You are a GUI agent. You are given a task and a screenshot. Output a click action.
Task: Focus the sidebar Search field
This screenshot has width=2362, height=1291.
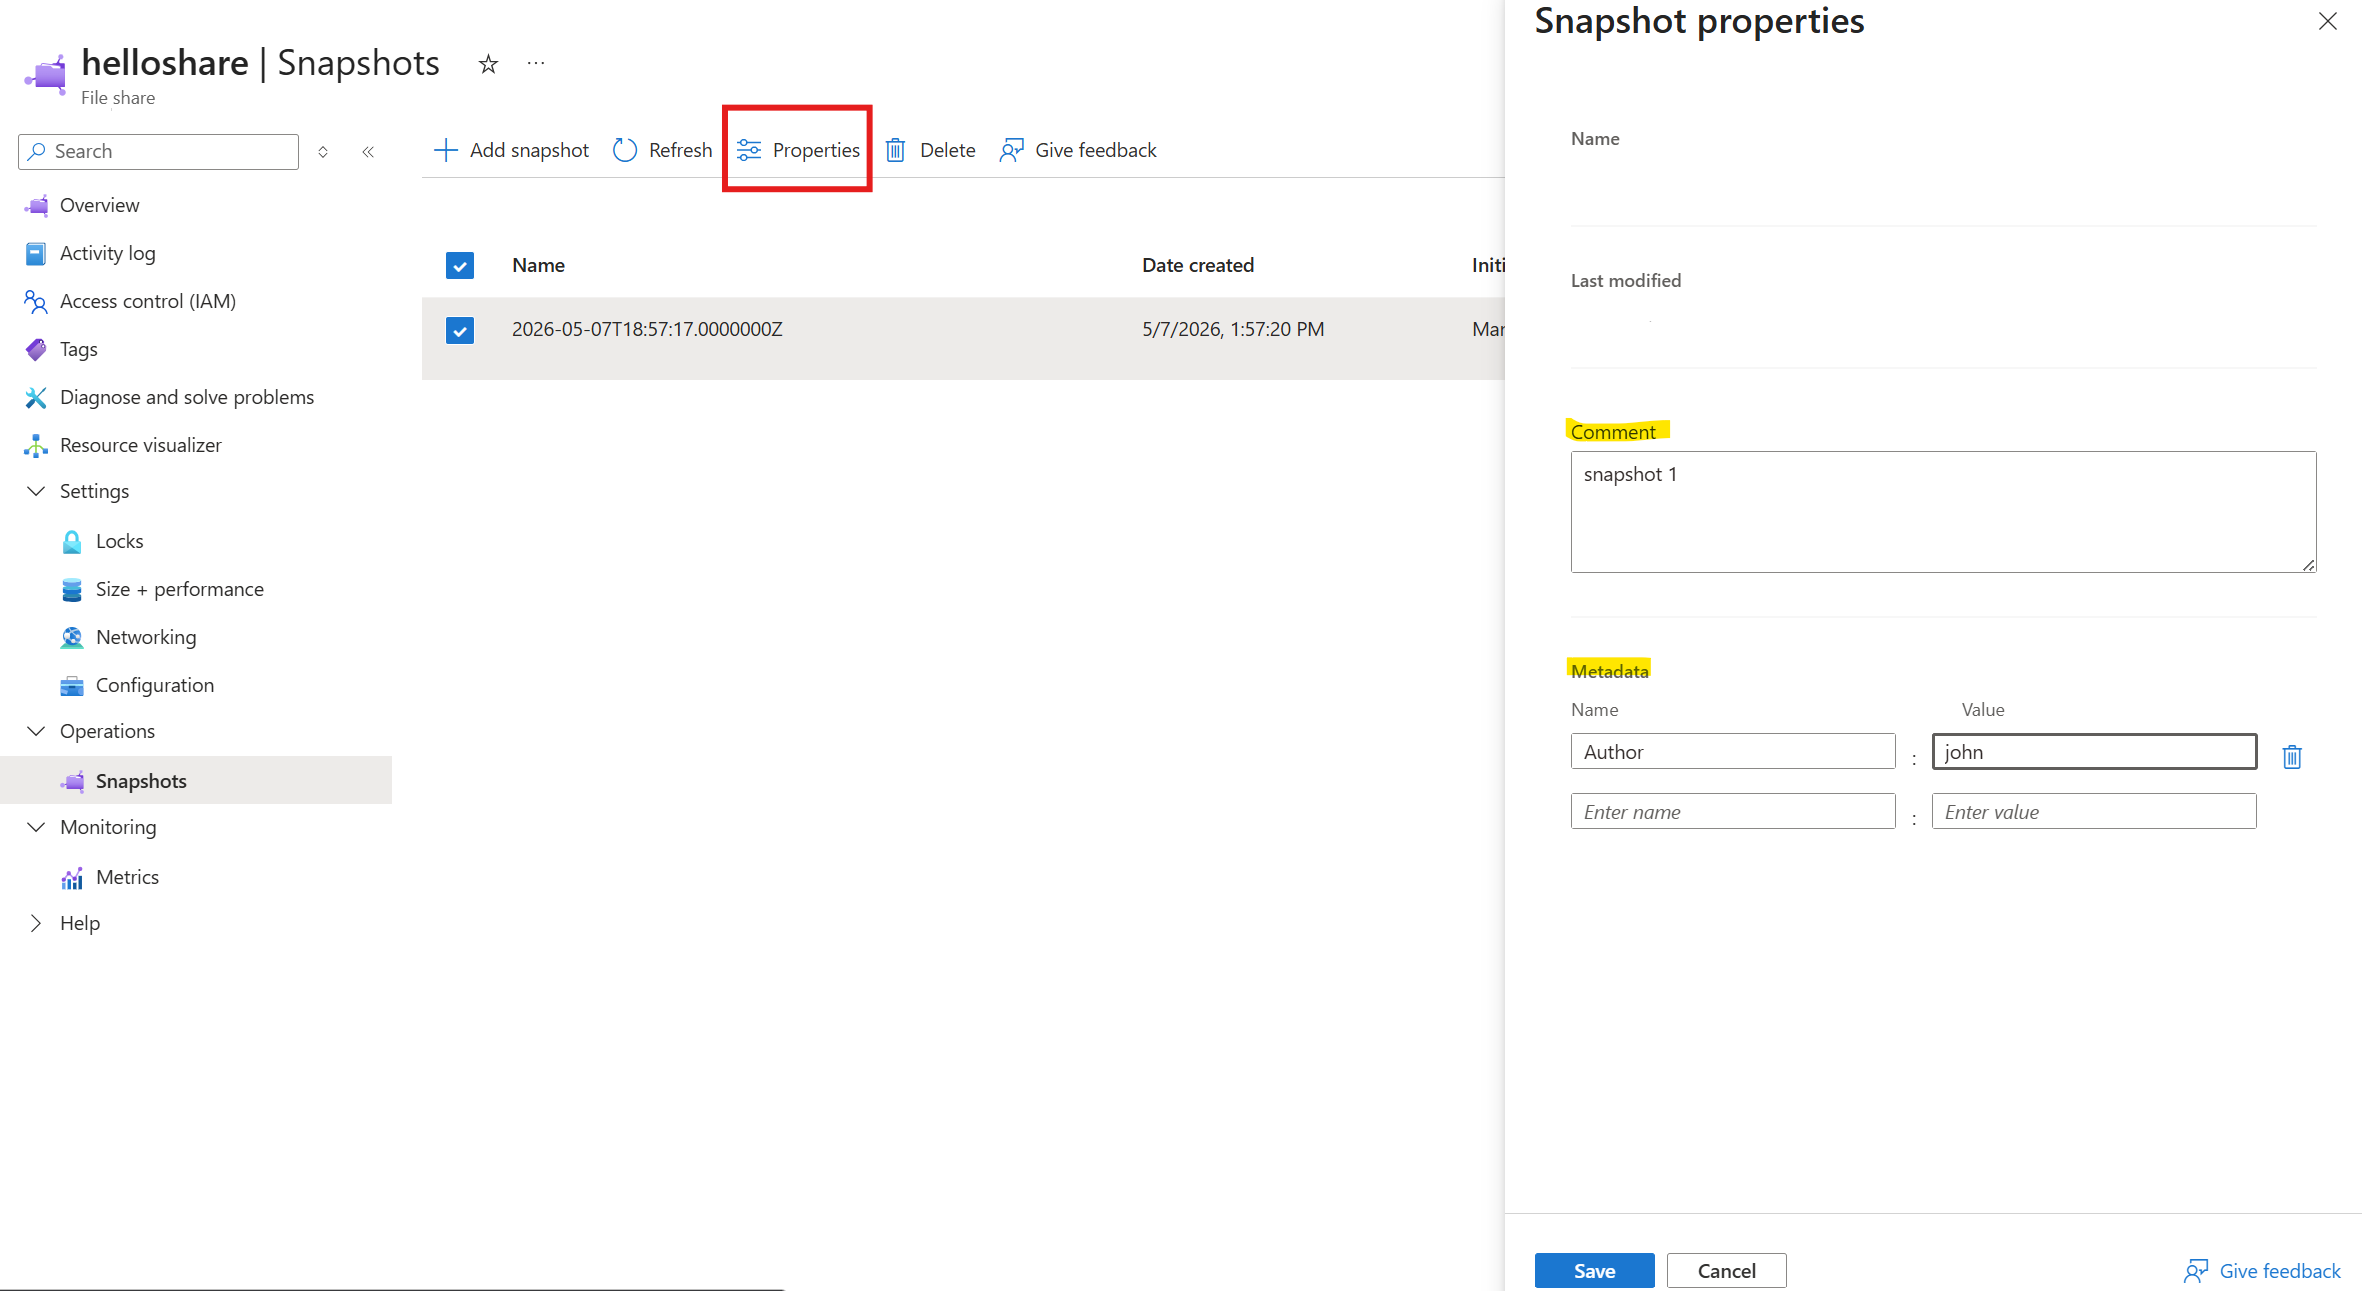click(x=158, y=151)
